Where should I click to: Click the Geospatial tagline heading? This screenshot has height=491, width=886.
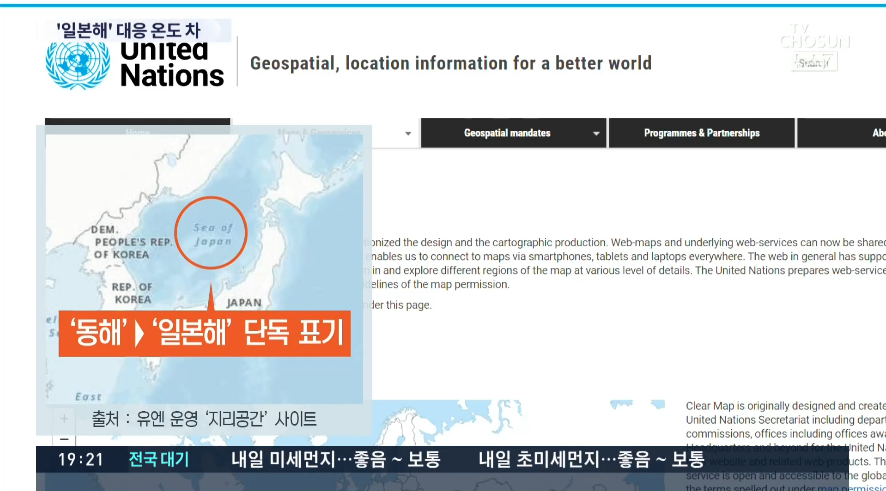450,64
